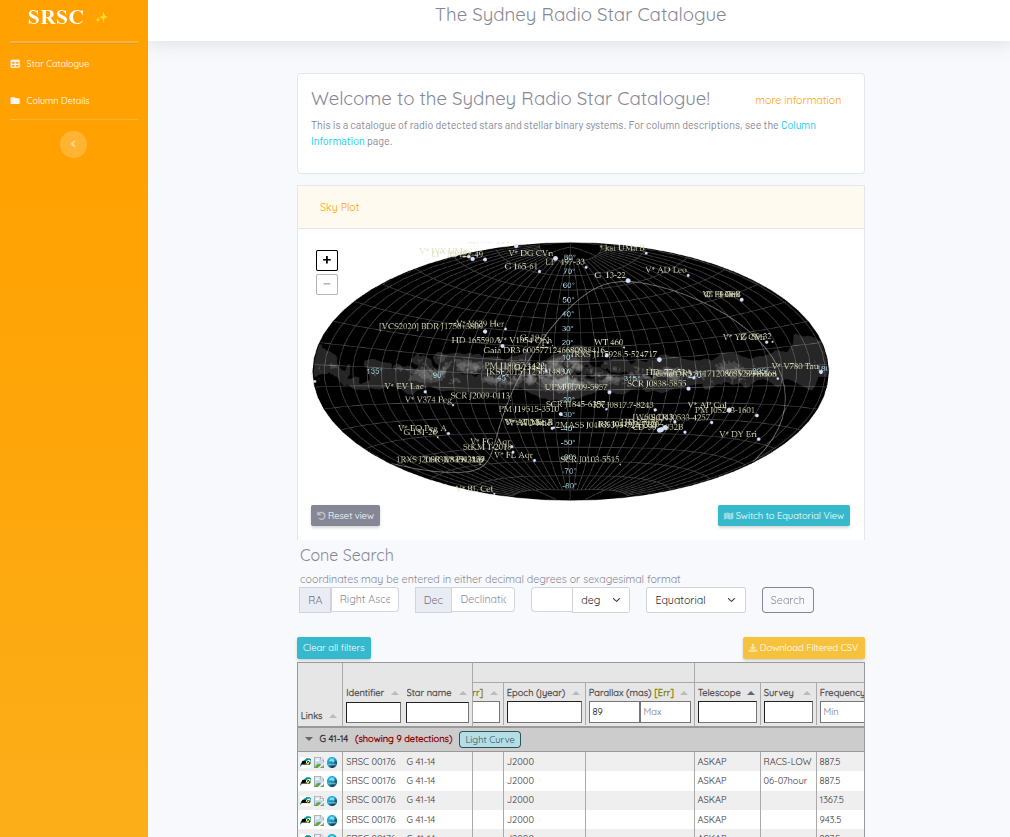Click middle image icon in RACS-LOW row
Viewport: 1010px width, 837px height.
[x=319, y=762]
